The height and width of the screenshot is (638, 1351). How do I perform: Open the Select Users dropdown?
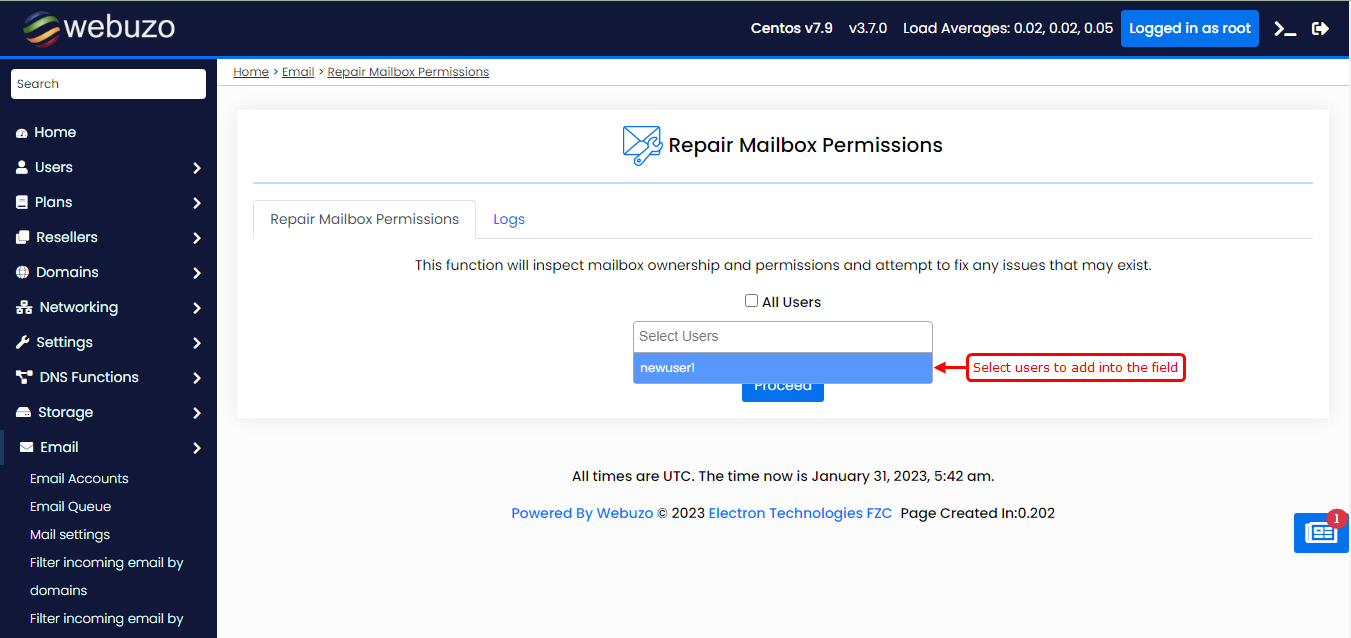[x=782, y=336]
